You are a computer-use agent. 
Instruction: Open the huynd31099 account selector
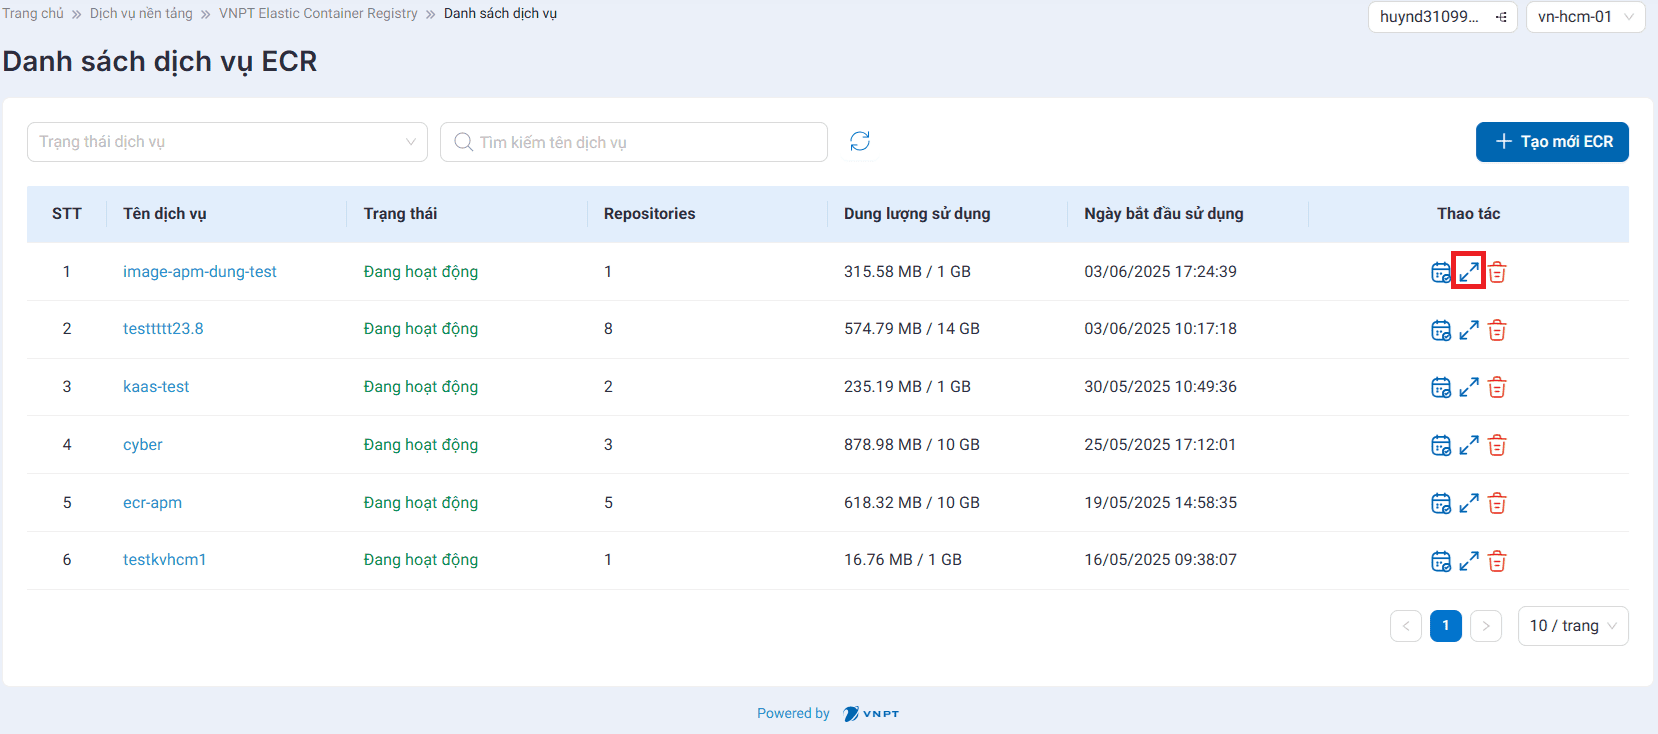pyautogui.click(x=1442, y=17)
